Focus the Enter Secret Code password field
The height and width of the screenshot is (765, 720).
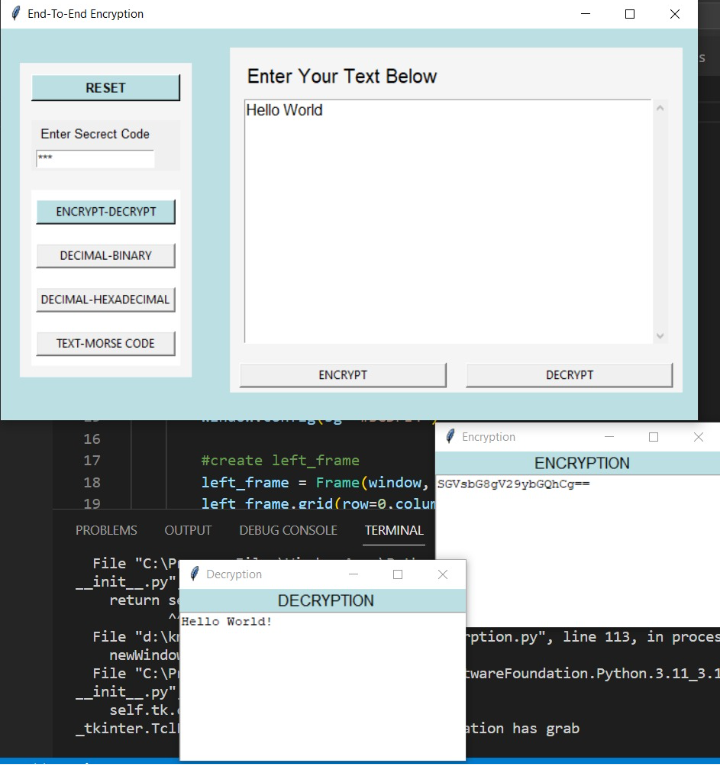tap(95, 159)
